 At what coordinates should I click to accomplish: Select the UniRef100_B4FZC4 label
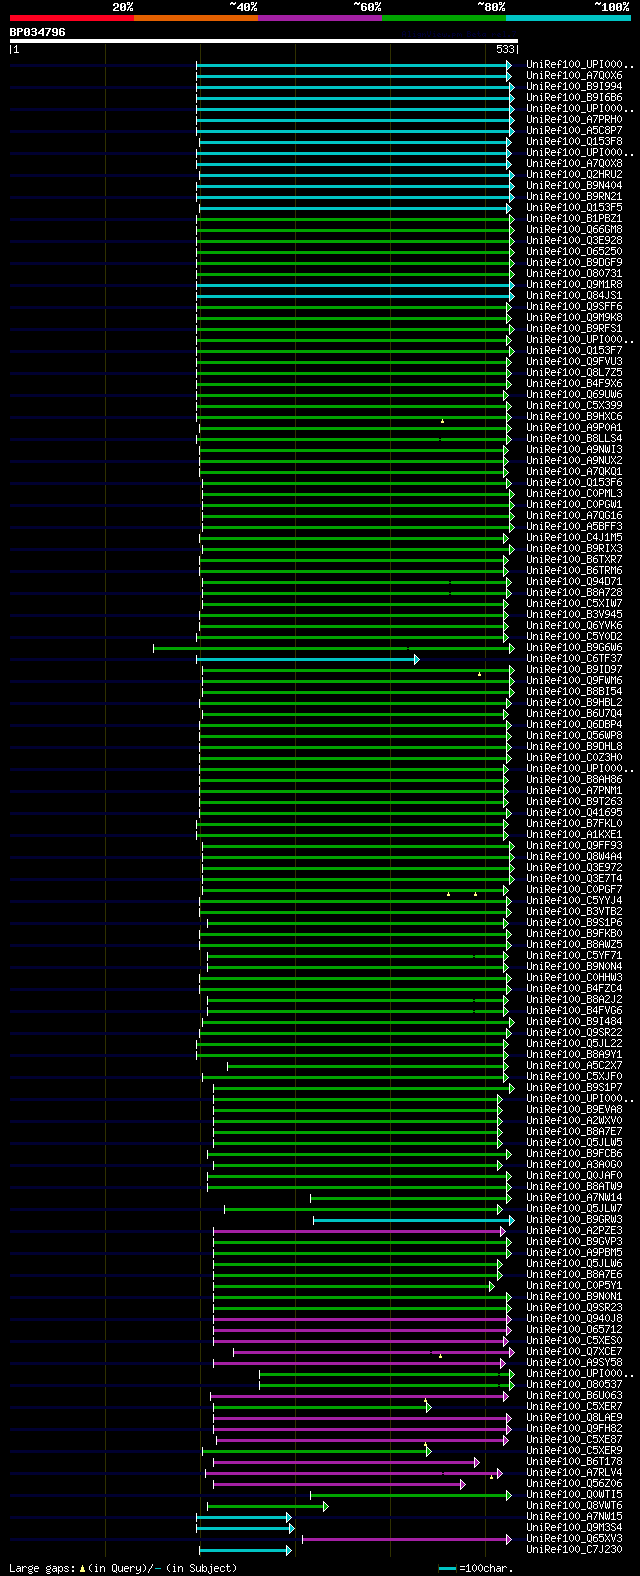[x=574, y=989]
